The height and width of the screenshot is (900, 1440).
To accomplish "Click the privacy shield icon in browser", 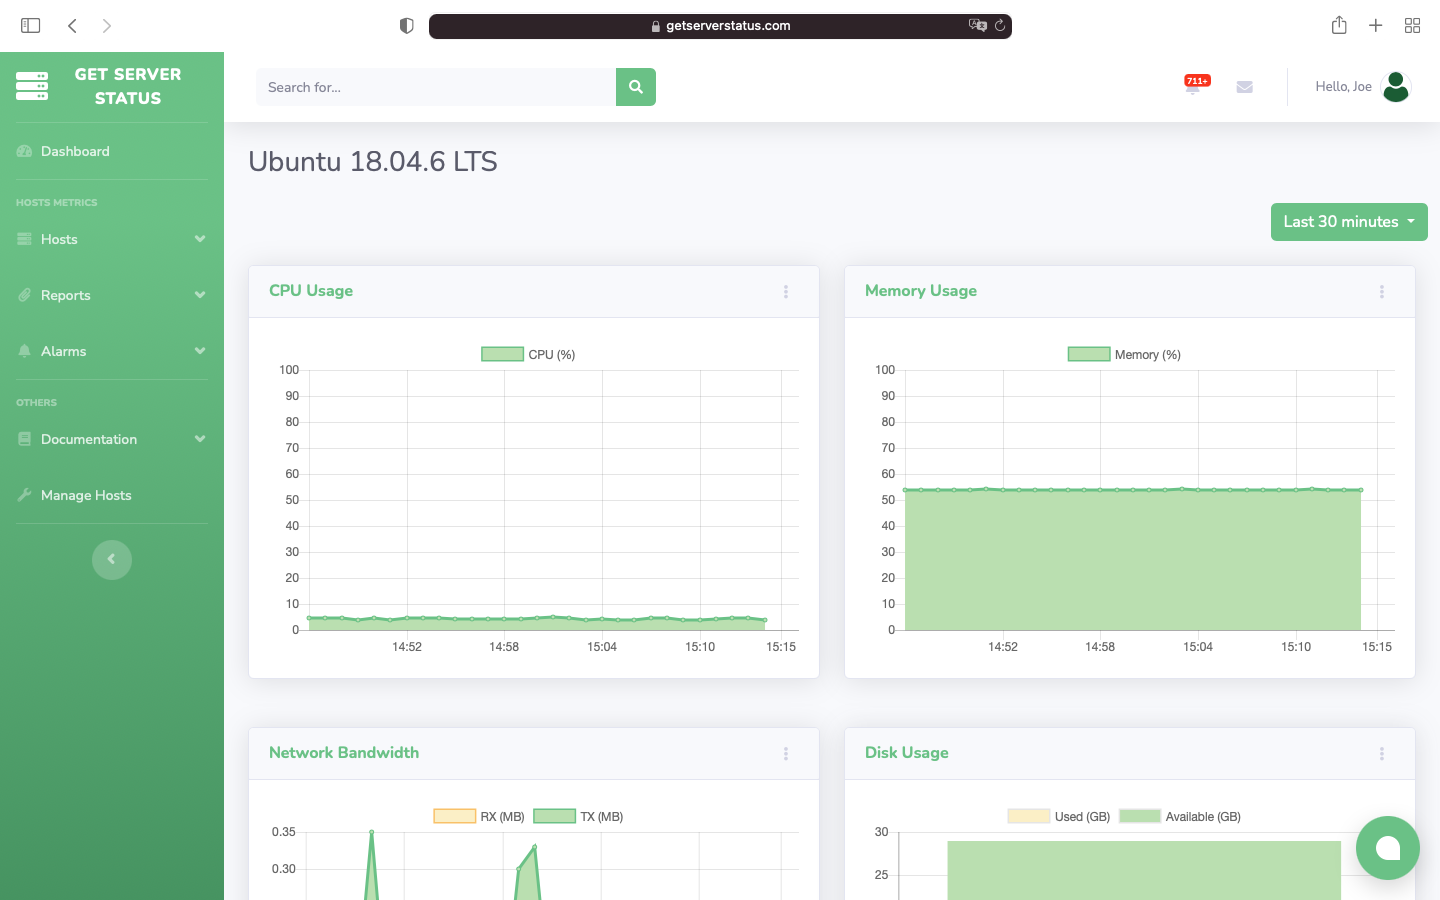I will 406,26.
